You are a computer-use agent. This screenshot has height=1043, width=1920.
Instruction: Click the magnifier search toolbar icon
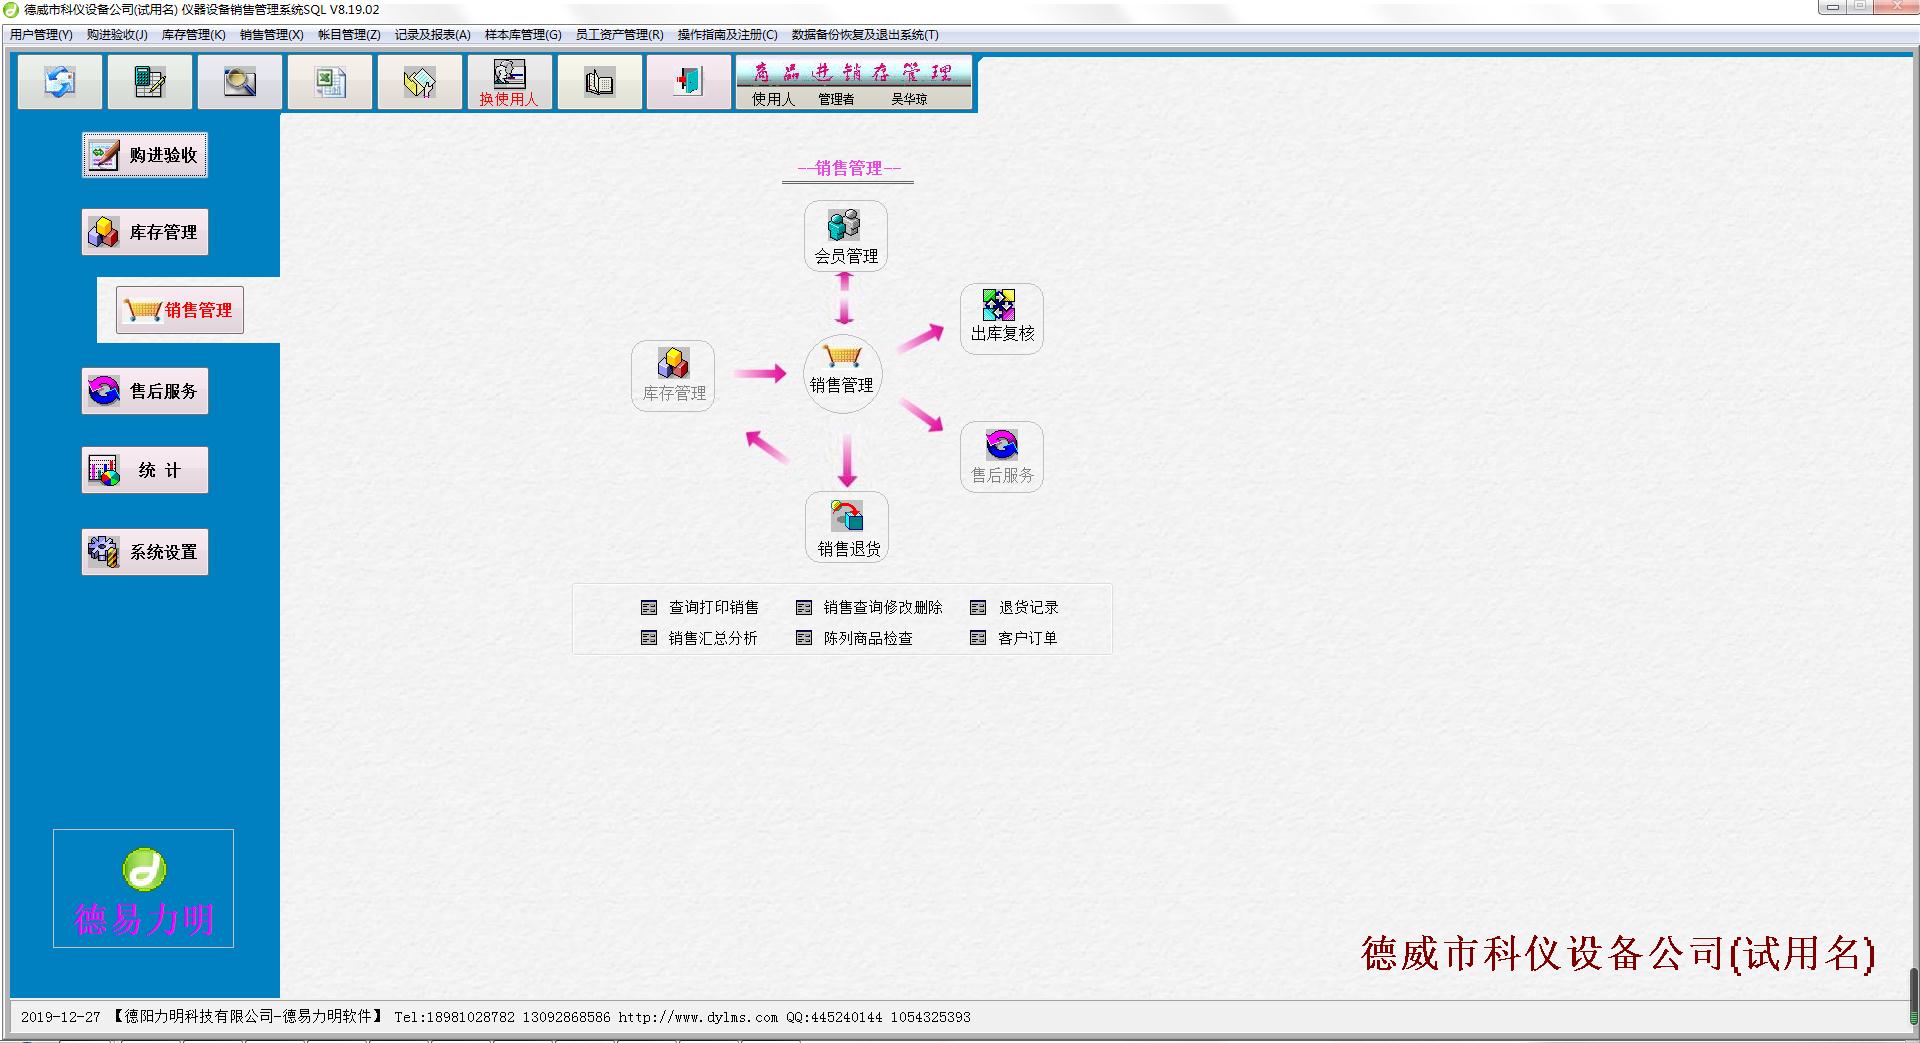(x=240, y=81)
